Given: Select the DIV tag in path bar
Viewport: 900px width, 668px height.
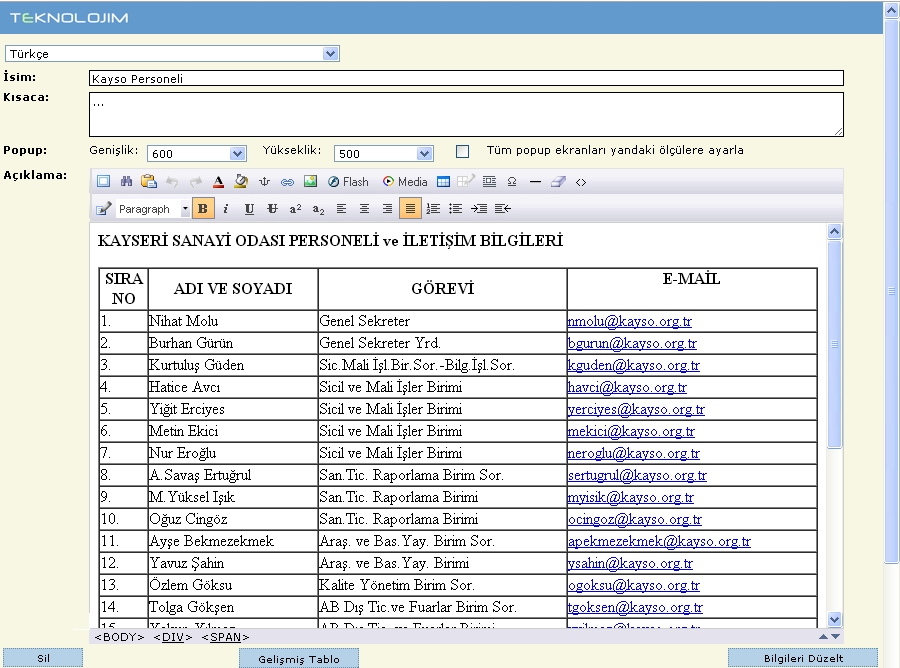Looking at the screenshot, I should click(173, 637).
